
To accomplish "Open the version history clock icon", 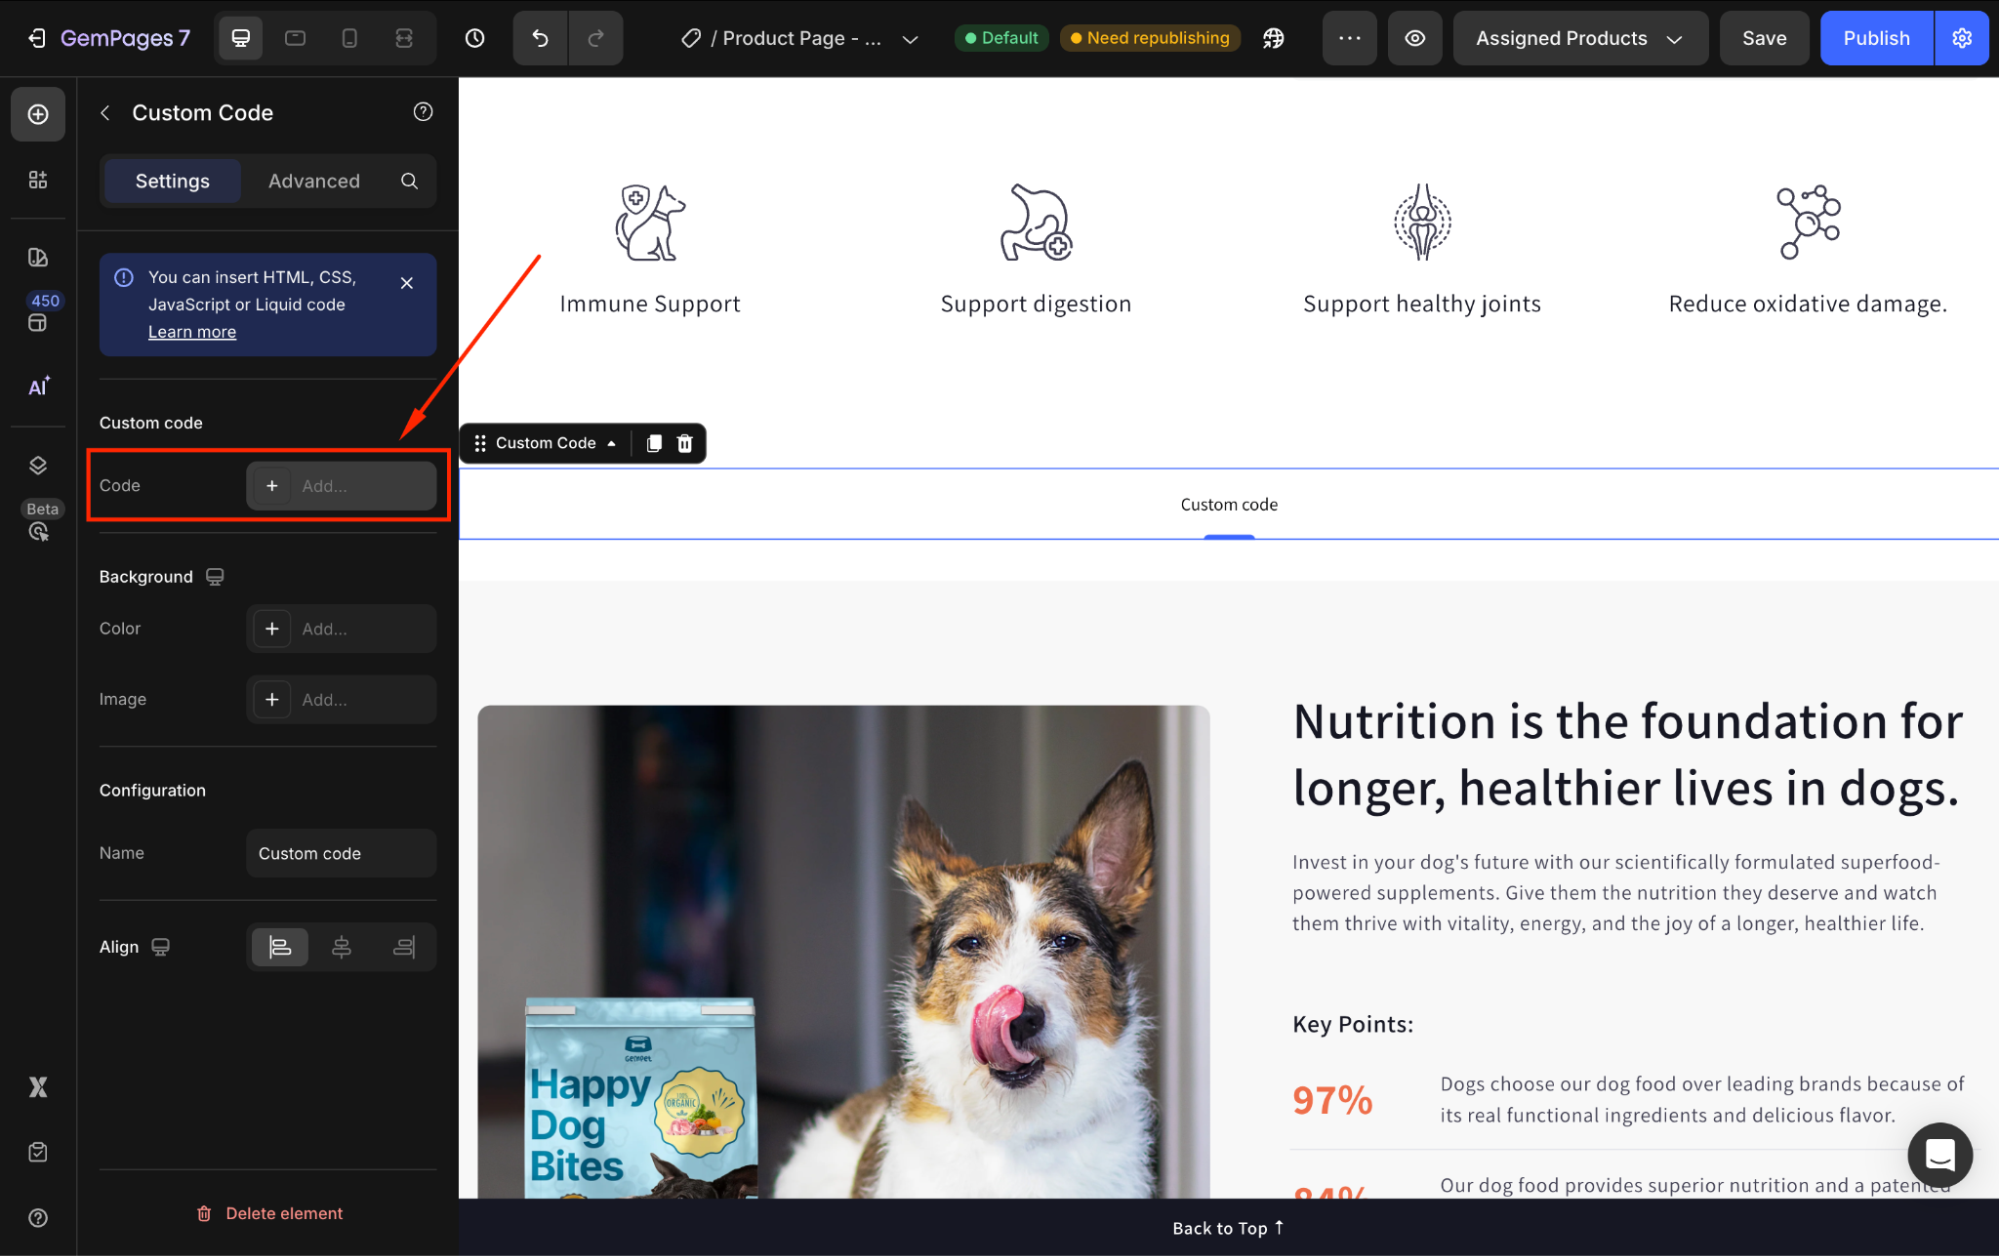I will click(x=475, y=38).
